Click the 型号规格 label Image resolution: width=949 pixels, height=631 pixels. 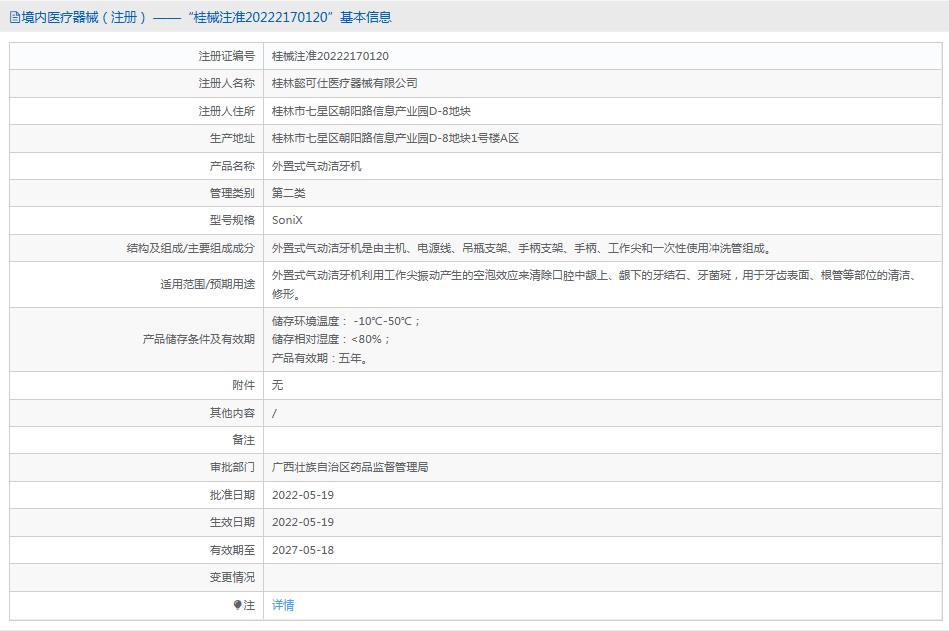232,220
